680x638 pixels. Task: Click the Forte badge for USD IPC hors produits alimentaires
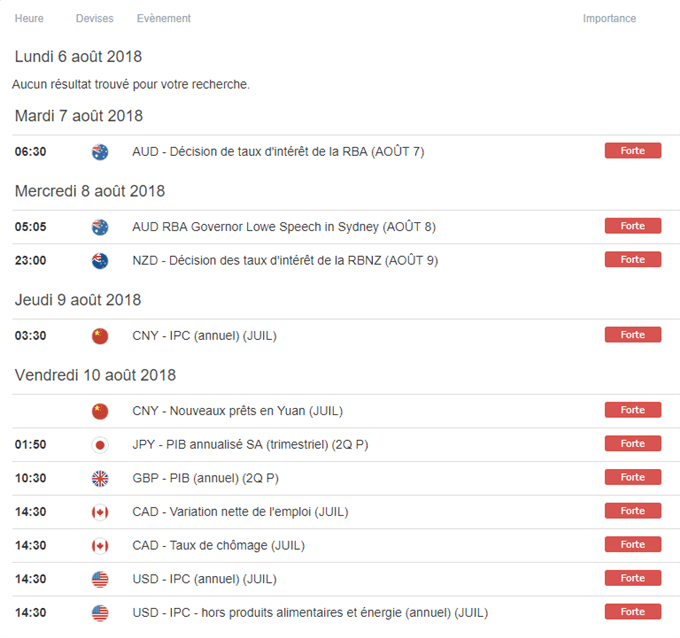pos(633,612)
